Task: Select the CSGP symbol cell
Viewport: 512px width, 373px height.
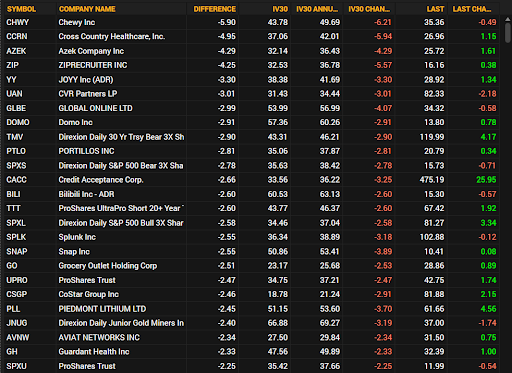Action: (x=17, y=294)
